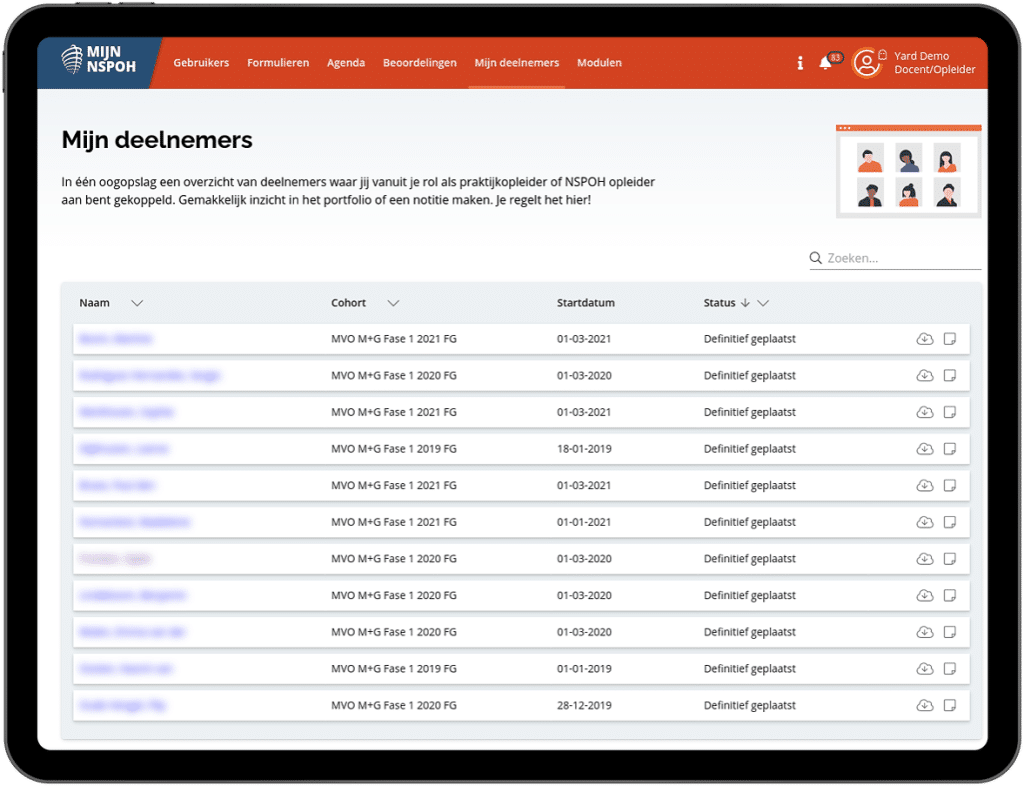The height and width of the screenshot is (786, 1024).
Task: Expand the Naam column filter chevron
Action: coord(137,303)
